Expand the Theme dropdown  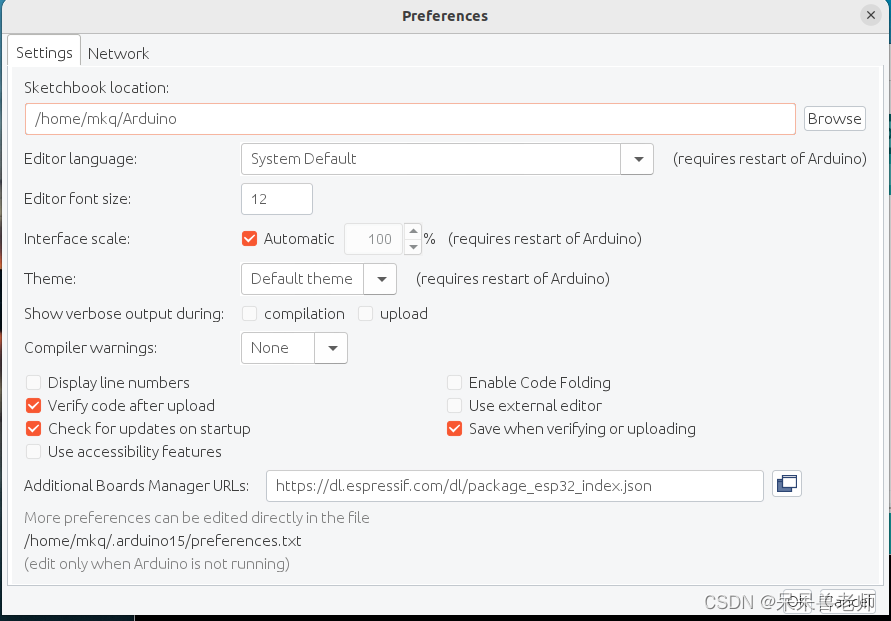[380, 279]
